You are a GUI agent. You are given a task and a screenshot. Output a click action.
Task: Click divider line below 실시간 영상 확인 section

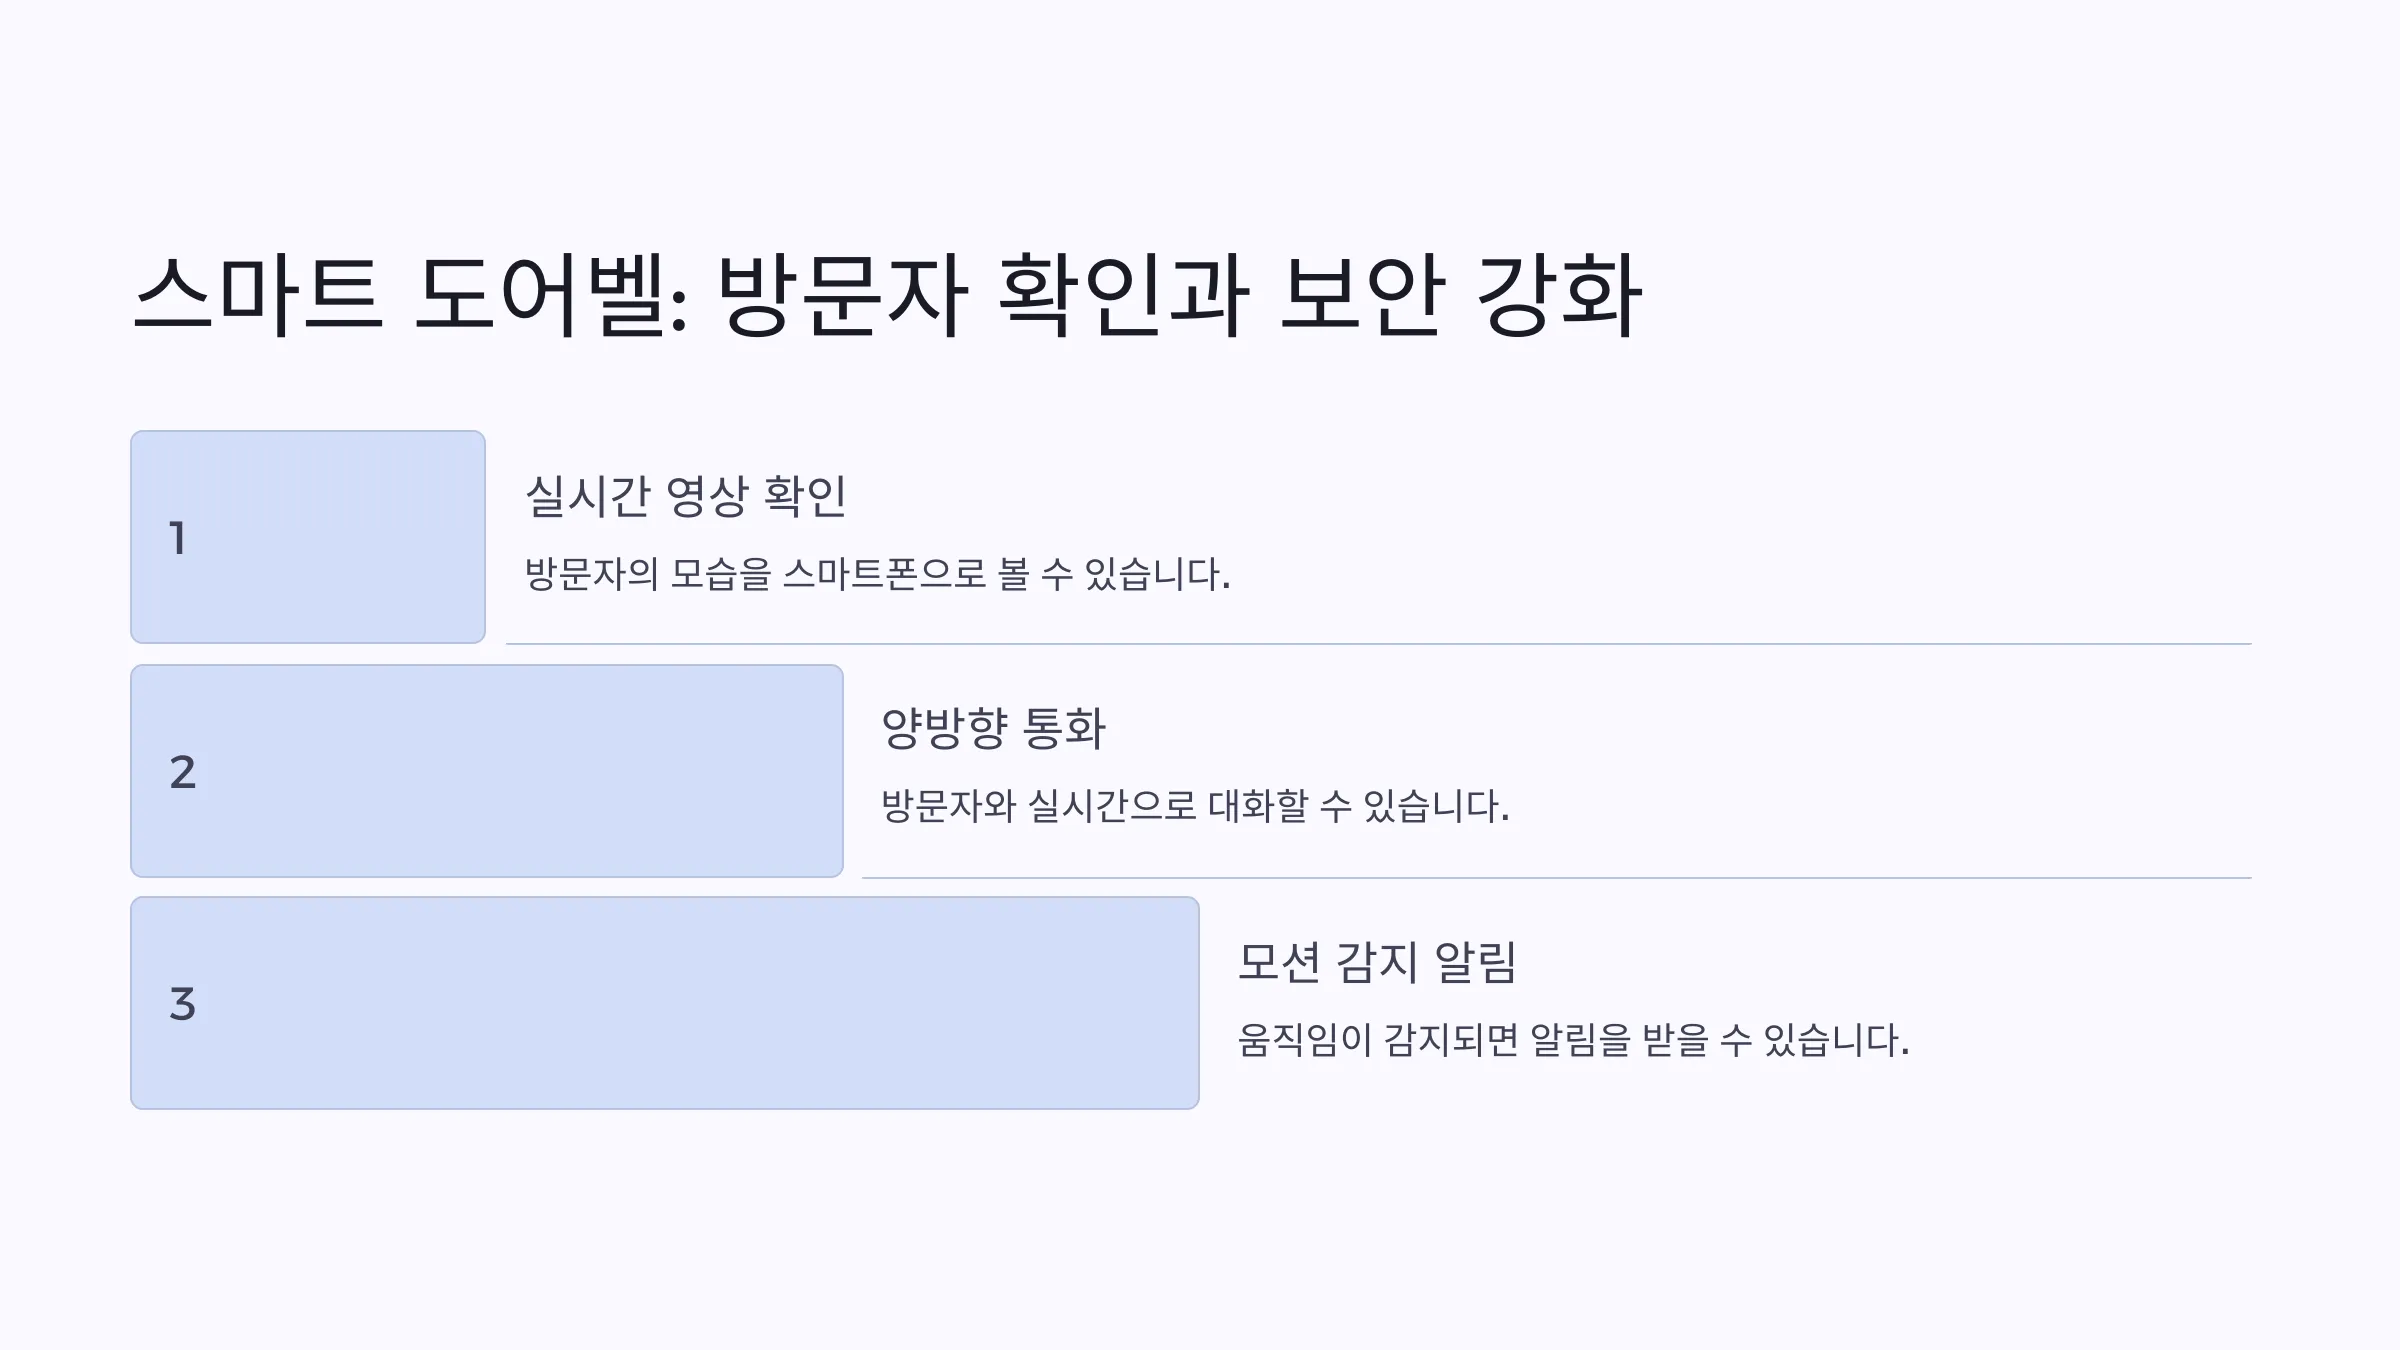[1379, 644]
